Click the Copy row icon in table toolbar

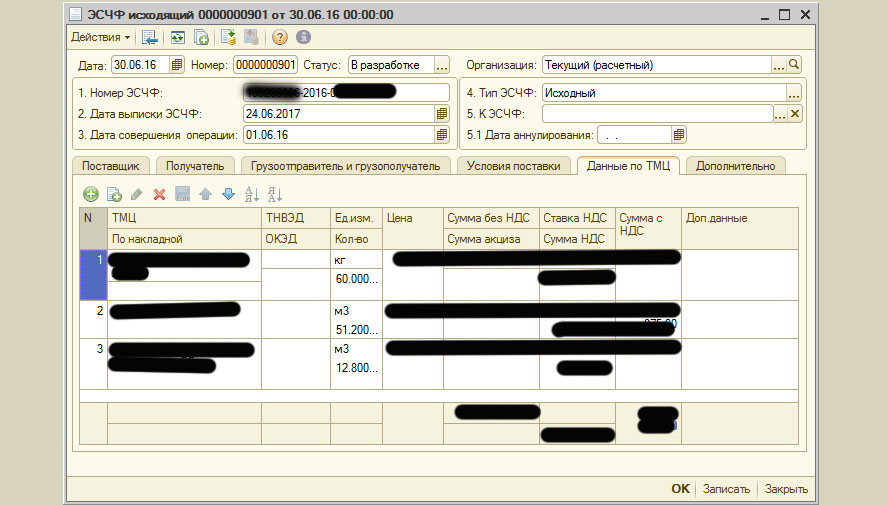tap(114, 194)
